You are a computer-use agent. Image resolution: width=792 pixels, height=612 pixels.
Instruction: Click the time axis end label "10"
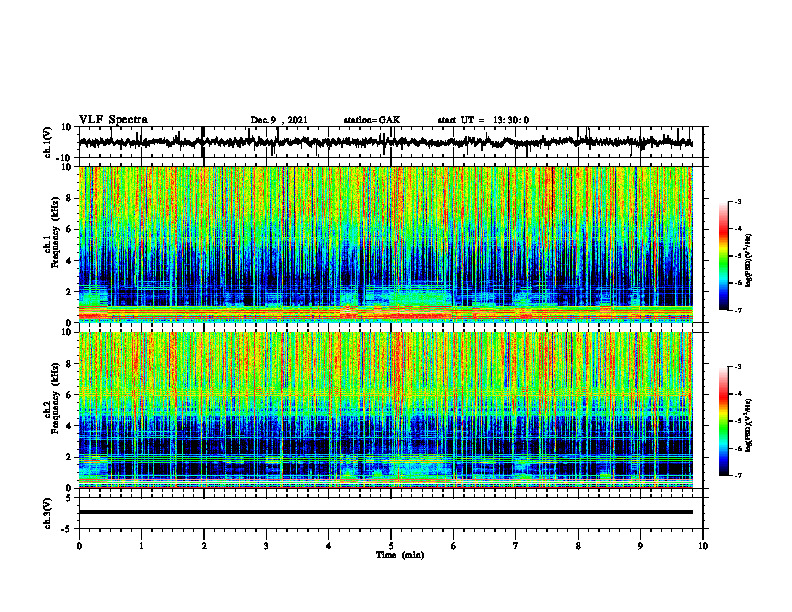703,546
